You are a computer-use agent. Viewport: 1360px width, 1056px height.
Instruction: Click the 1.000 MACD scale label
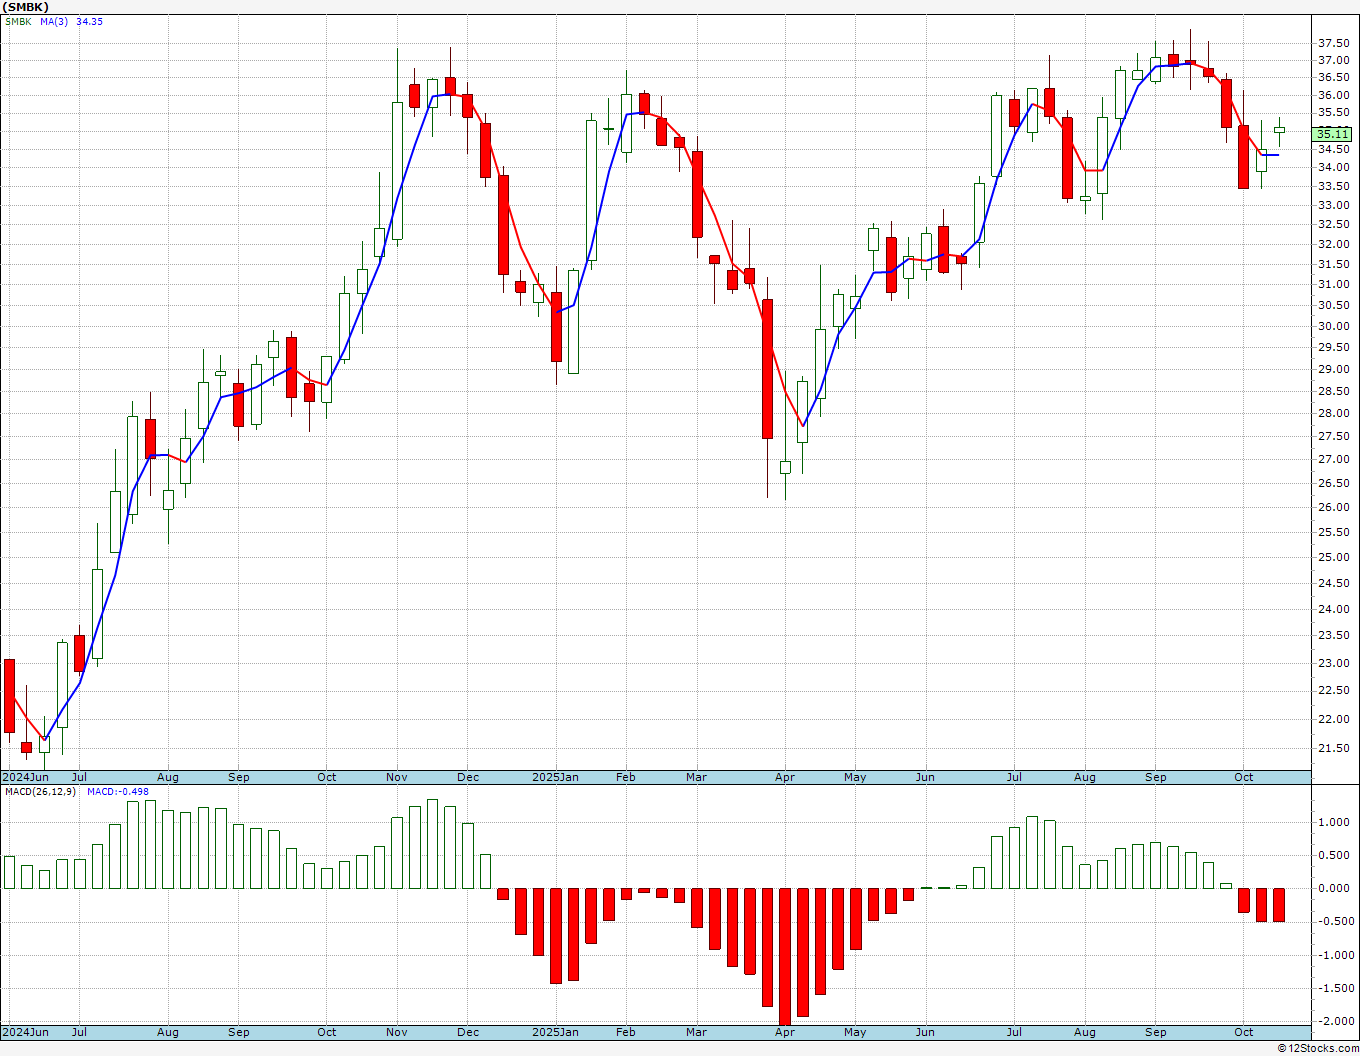point(1333,822)
